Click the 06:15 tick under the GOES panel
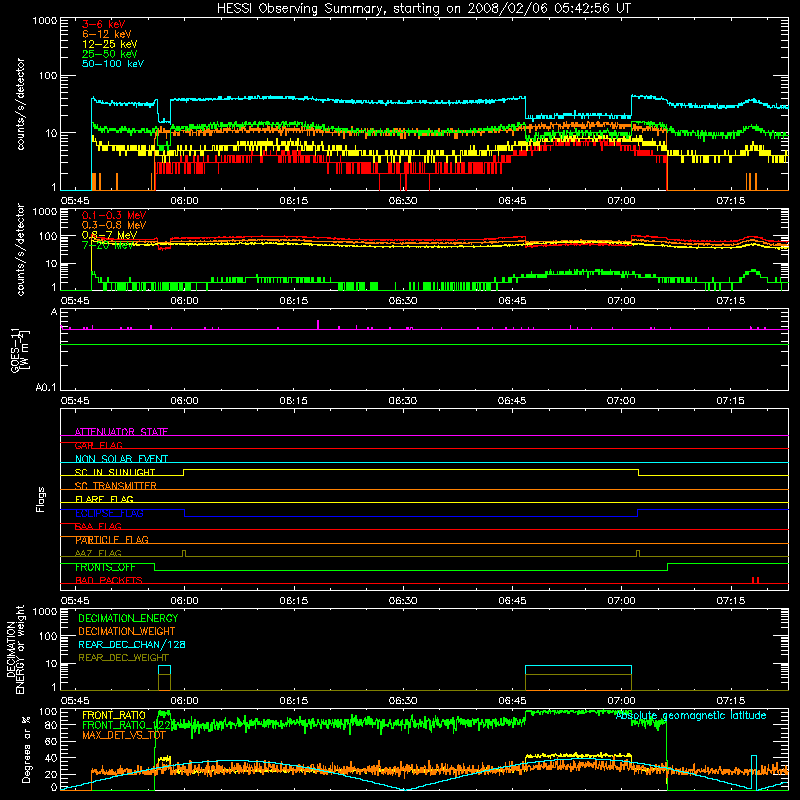This screenshot has width=800, height=800. (293, 401)
